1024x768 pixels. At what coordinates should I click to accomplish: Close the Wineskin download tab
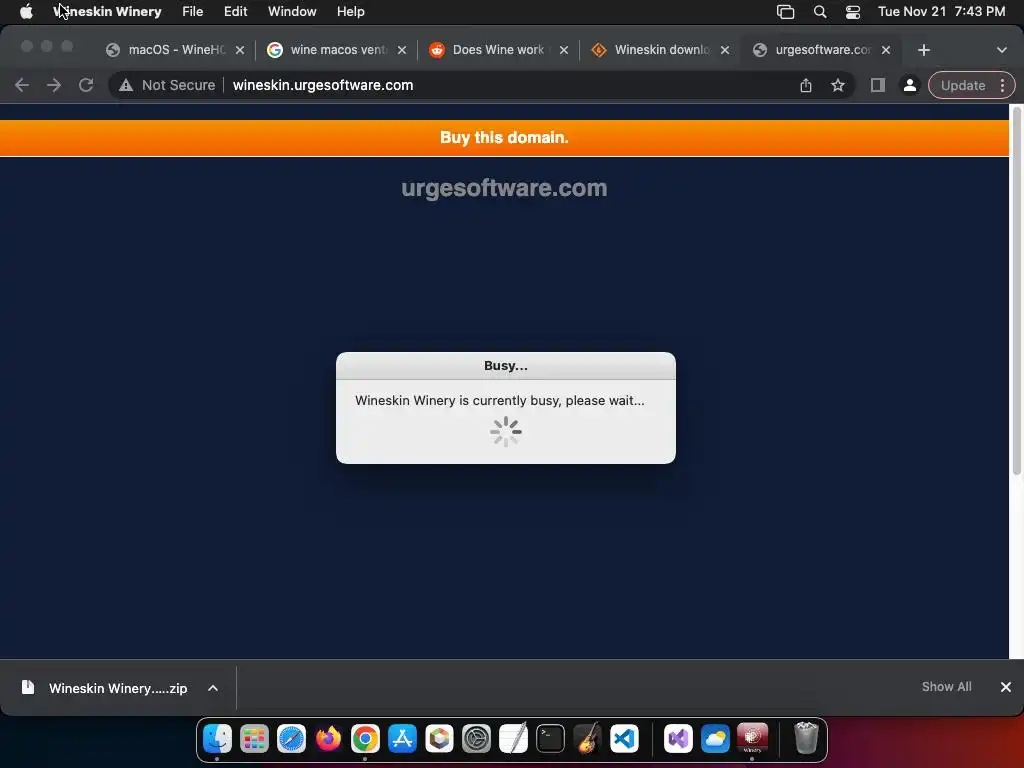click(x=725, y=50)
